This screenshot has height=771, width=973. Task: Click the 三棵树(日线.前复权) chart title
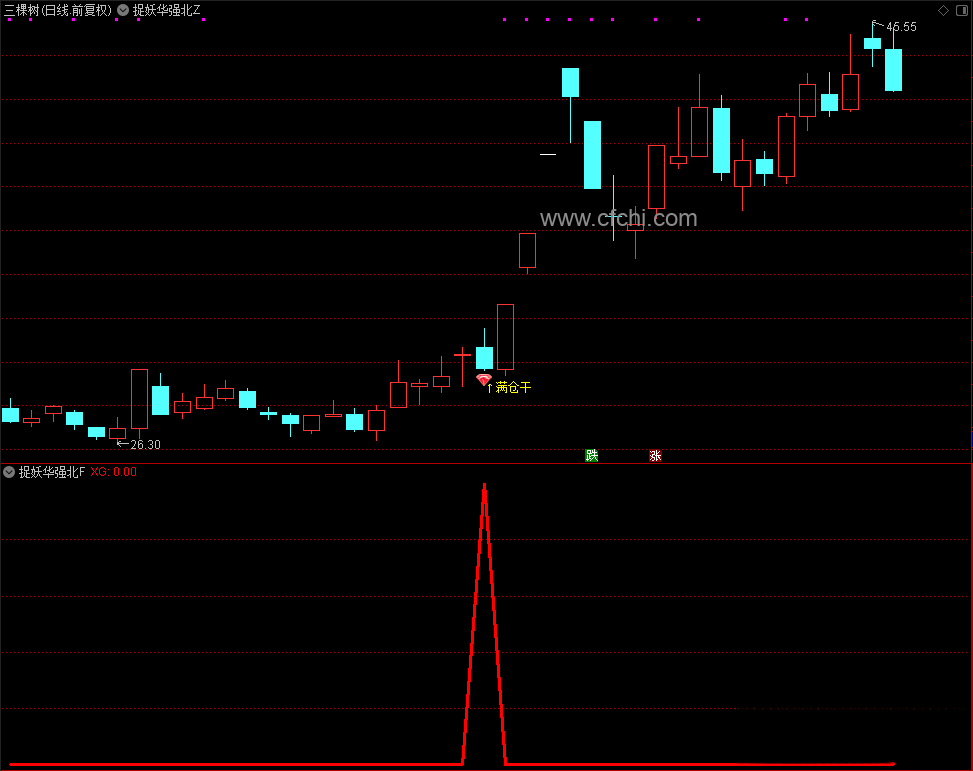pyautogui.click(x=58, y=10)
